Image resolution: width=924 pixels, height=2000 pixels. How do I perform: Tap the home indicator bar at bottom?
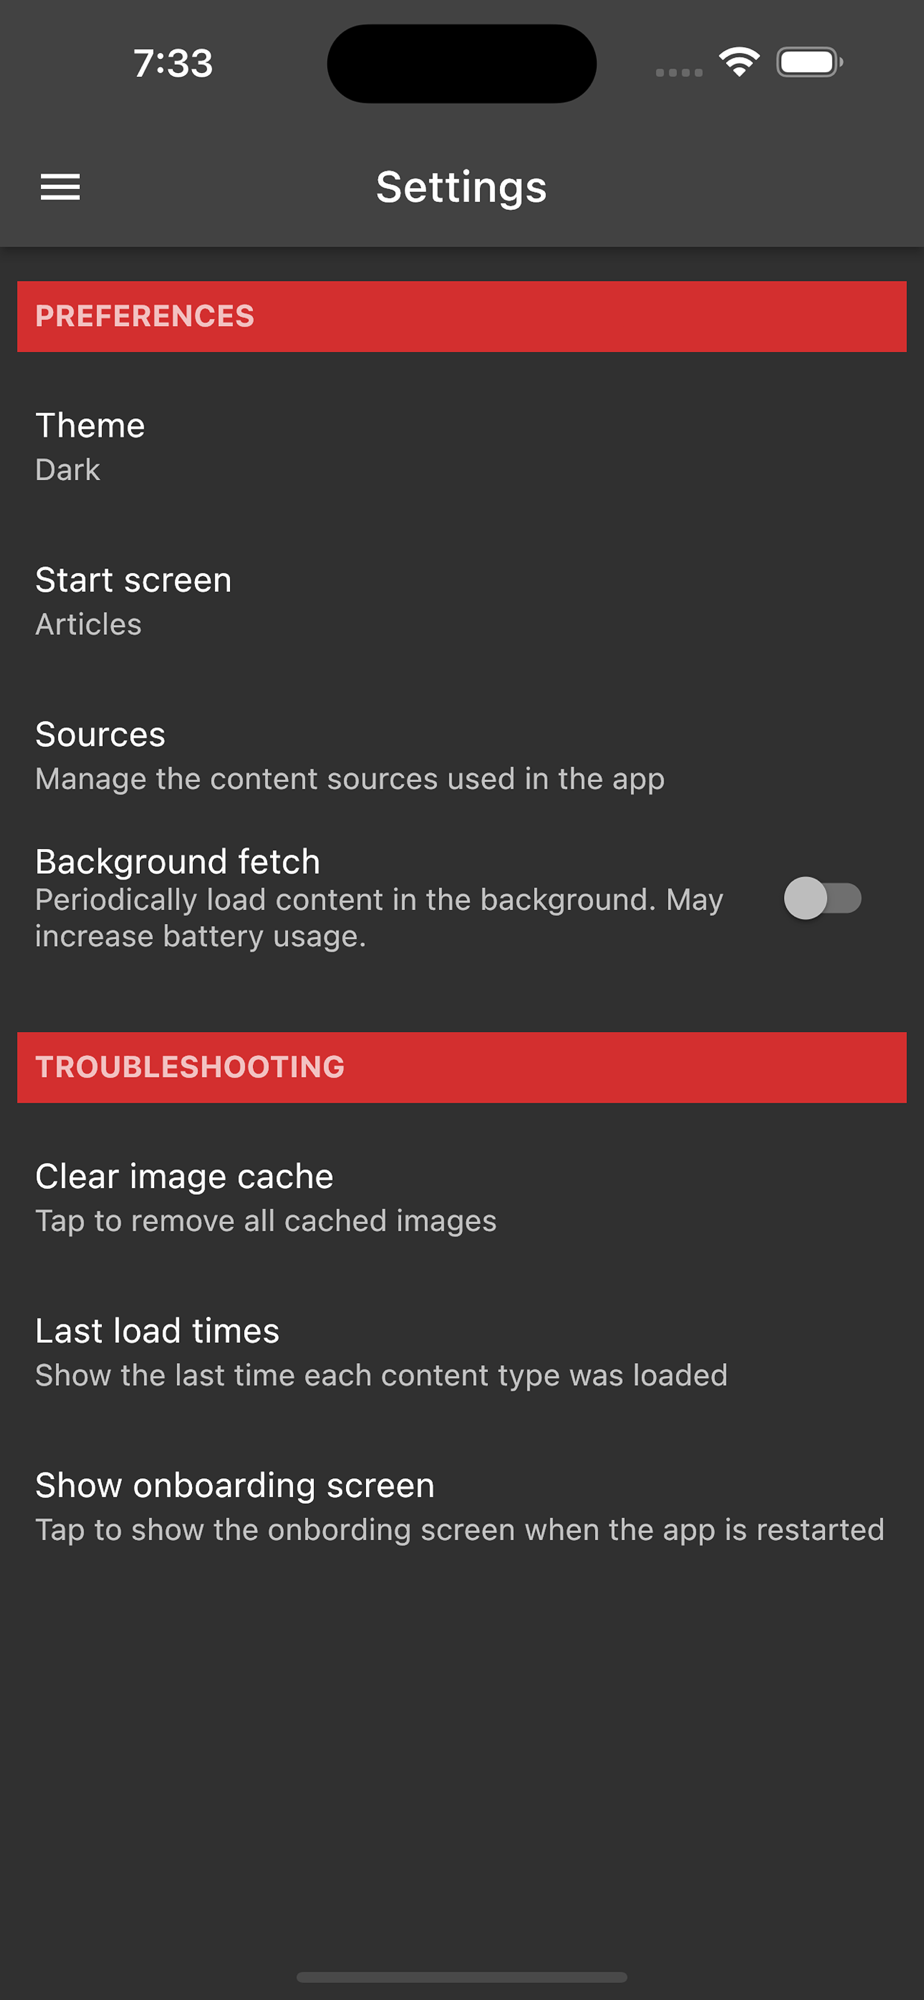pyautogui.click(x=462, y=1977)
